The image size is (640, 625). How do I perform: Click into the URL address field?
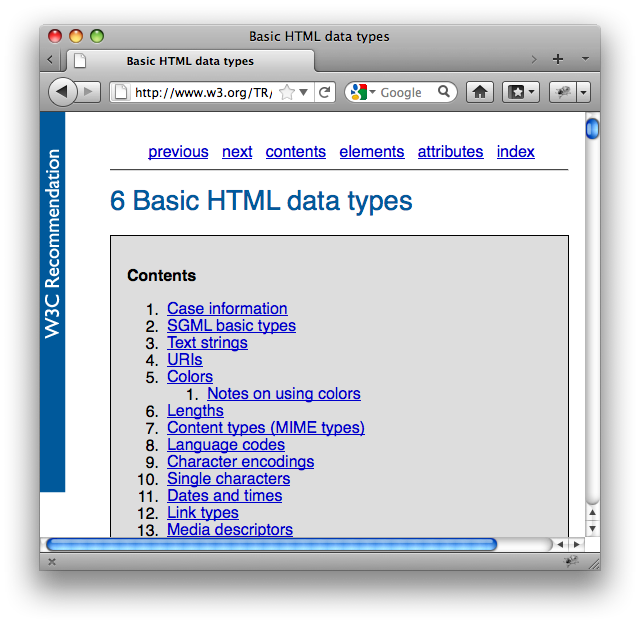(203, 93)
